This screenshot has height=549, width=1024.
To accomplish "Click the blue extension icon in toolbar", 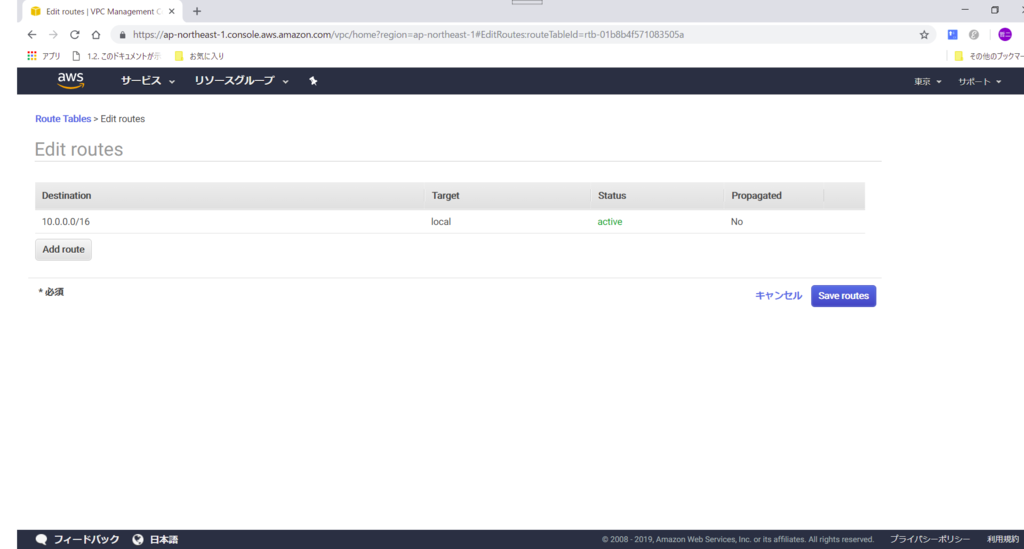I will coord(952,35).
